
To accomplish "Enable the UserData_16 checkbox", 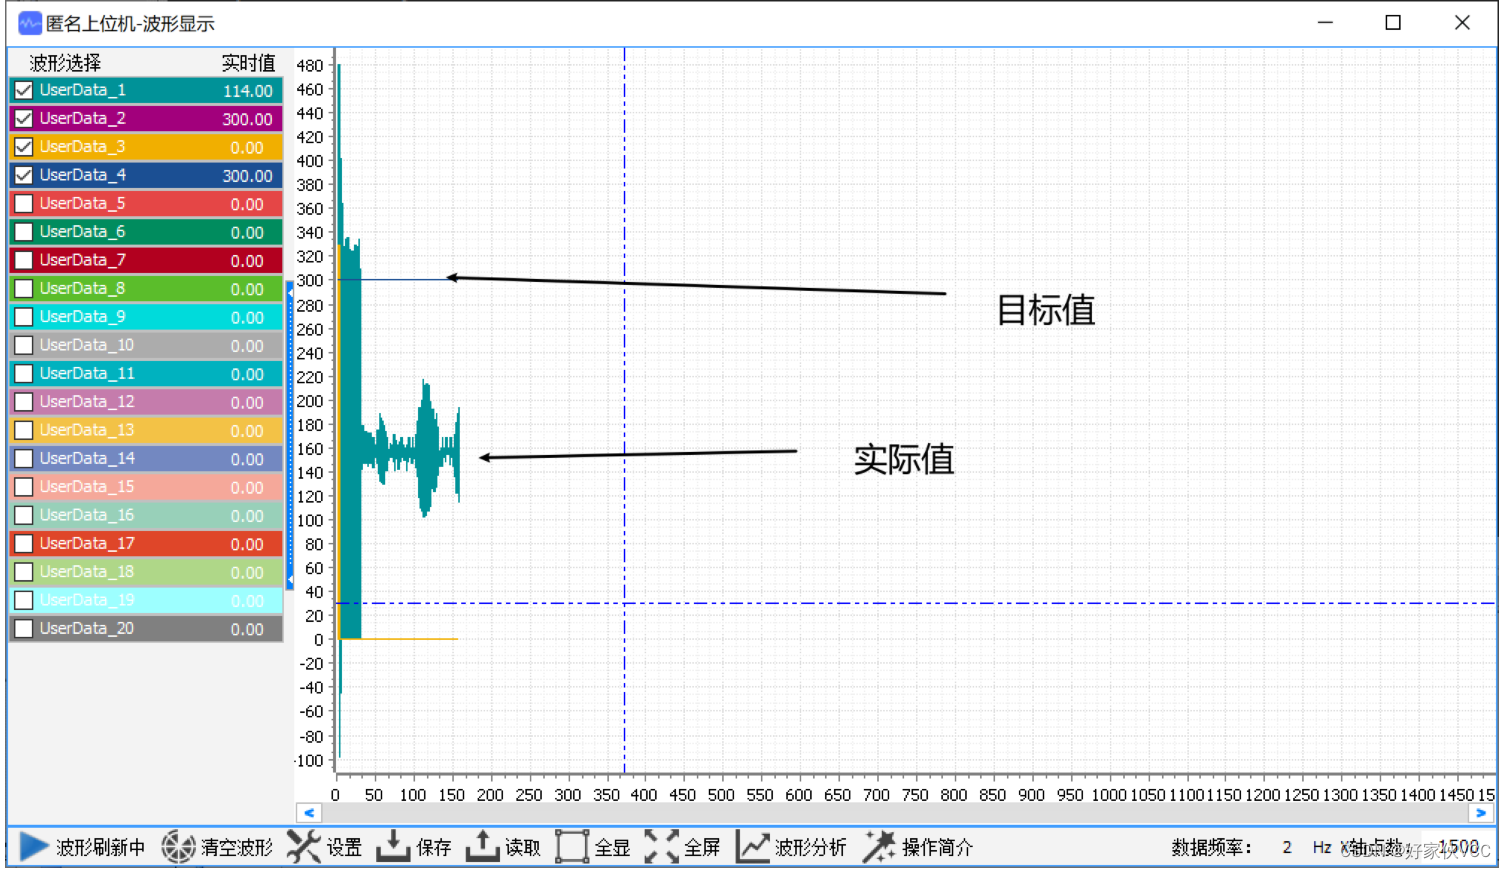I will pos(24,515).
